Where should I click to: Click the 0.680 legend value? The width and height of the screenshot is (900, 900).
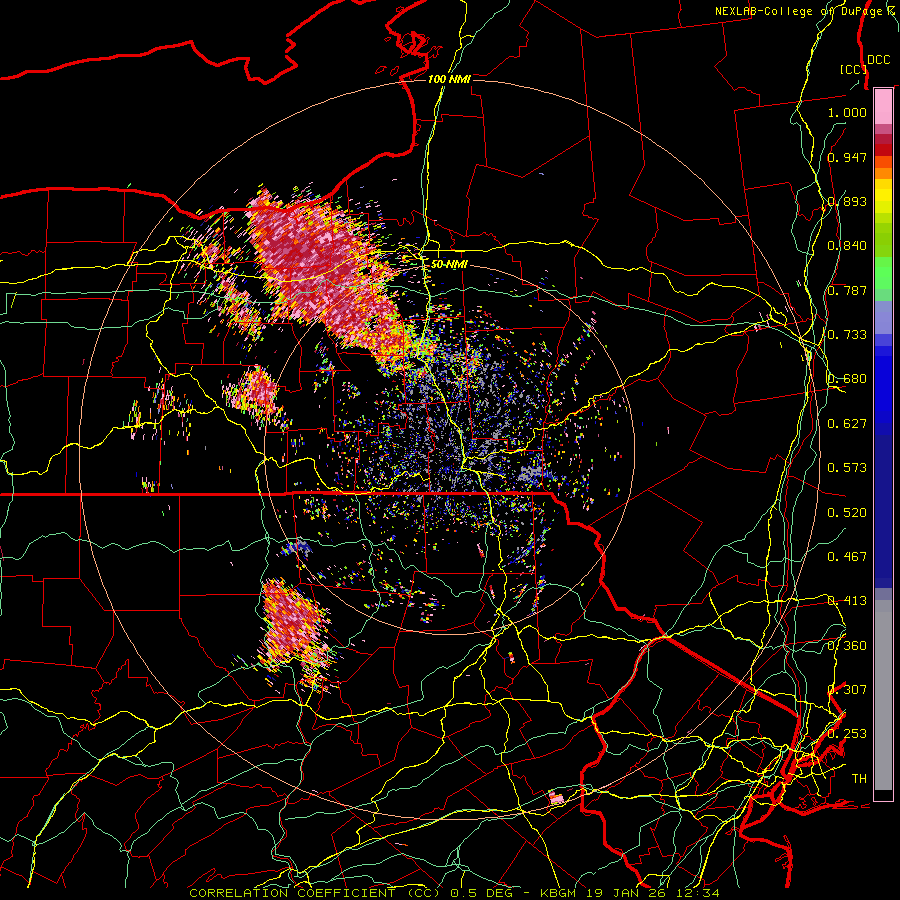click(847, 379)
